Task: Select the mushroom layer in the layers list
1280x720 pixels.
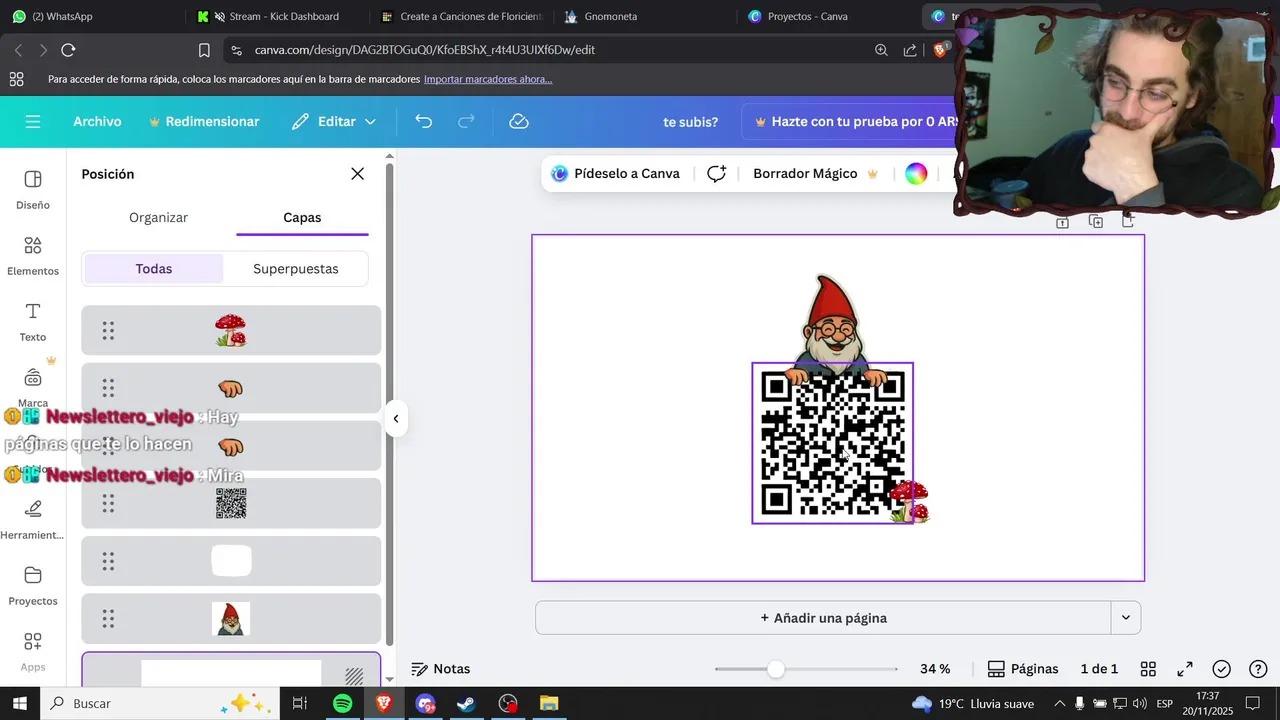Action: [231, 330]
